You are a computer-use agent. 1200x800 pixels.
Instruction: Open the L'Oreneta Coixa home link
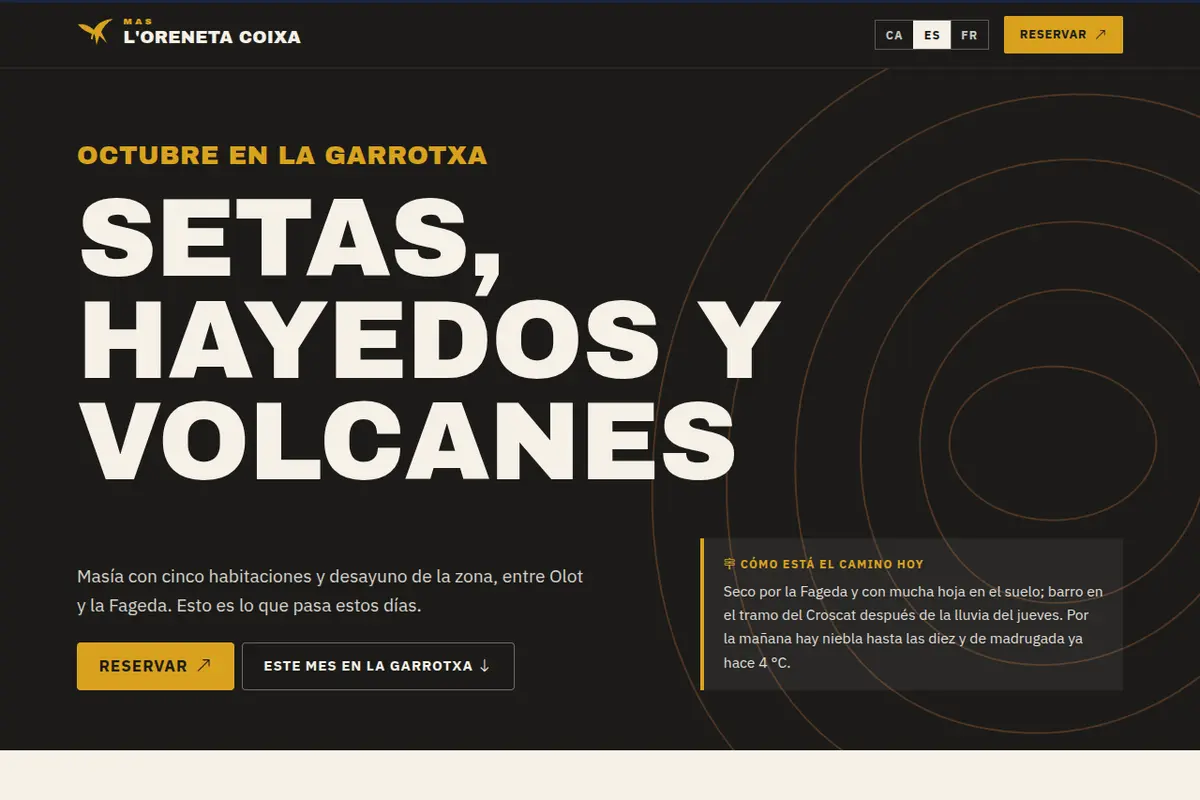tap(189, 33)
